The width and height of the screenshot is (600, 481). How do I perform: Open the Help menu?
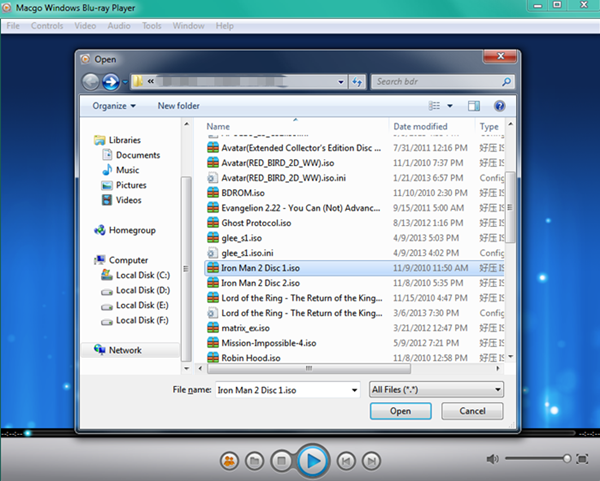[x=224, y=26]
